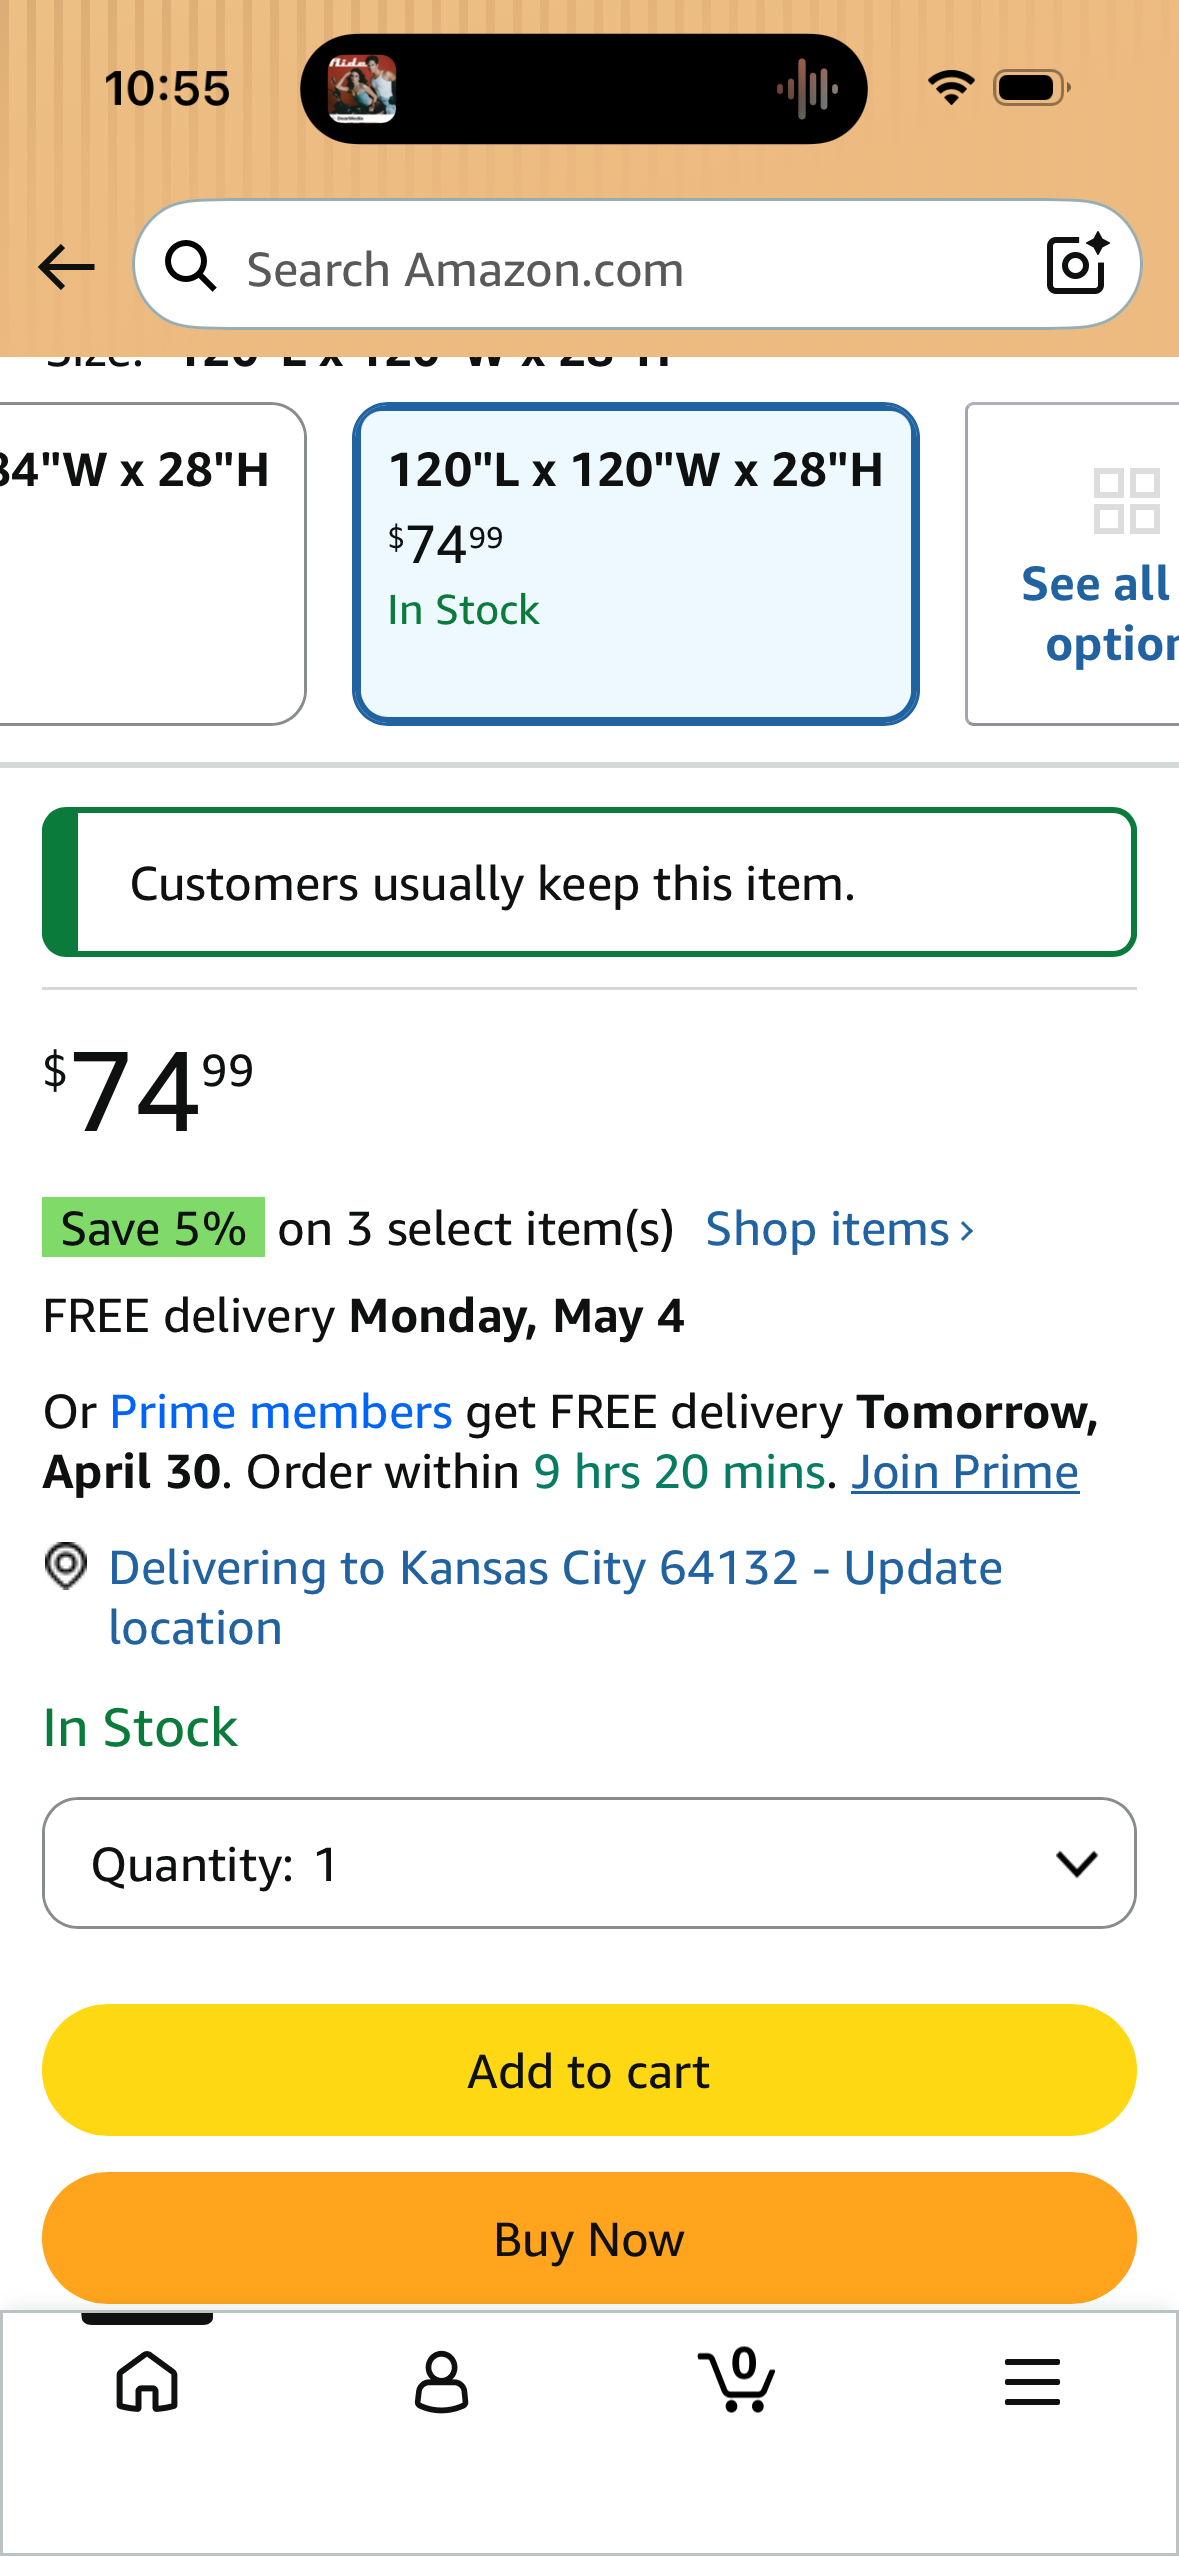Open the shopping cart icon
Screen dimensions: 1179x2556
(737, 2382)
